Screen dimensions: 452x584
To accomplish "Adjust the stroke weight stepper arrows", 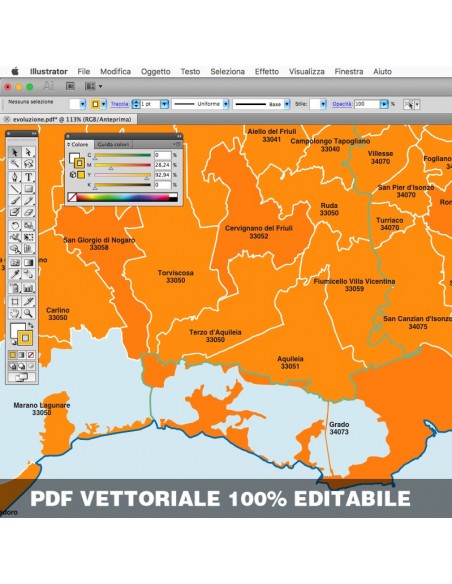I will click(x=136, y=104).
